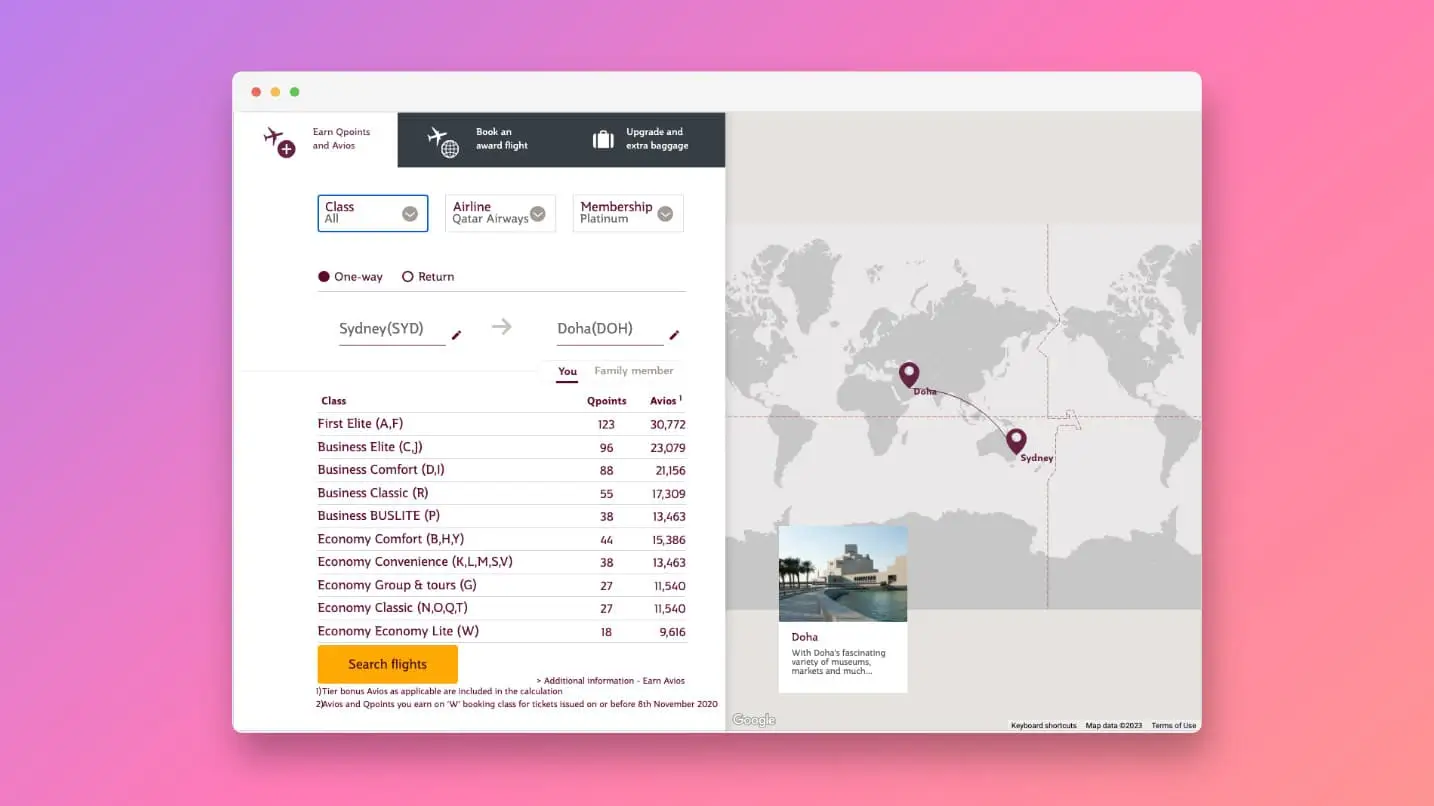Switch to Earn Qpoints and Avios tab
This screenshot has width=1434, height=806.
pos(315,139)
